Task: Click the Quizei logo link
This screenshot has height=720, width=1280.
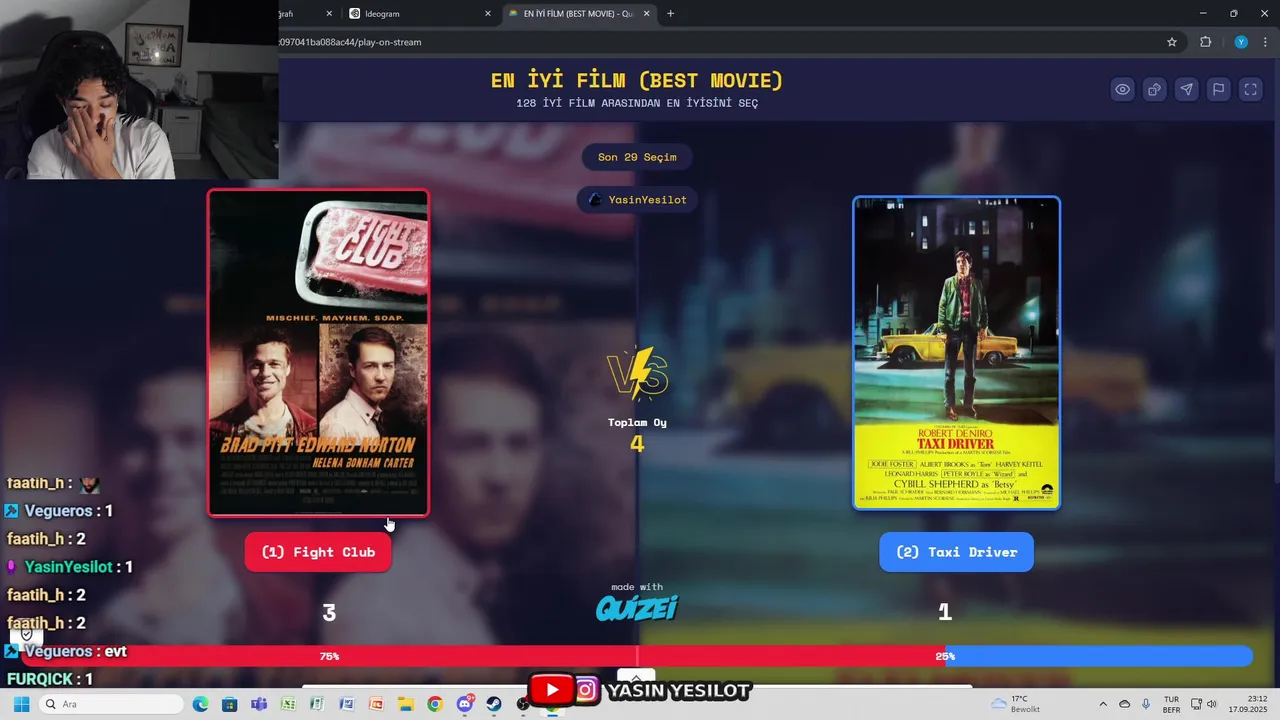Action: click(637, 607)
